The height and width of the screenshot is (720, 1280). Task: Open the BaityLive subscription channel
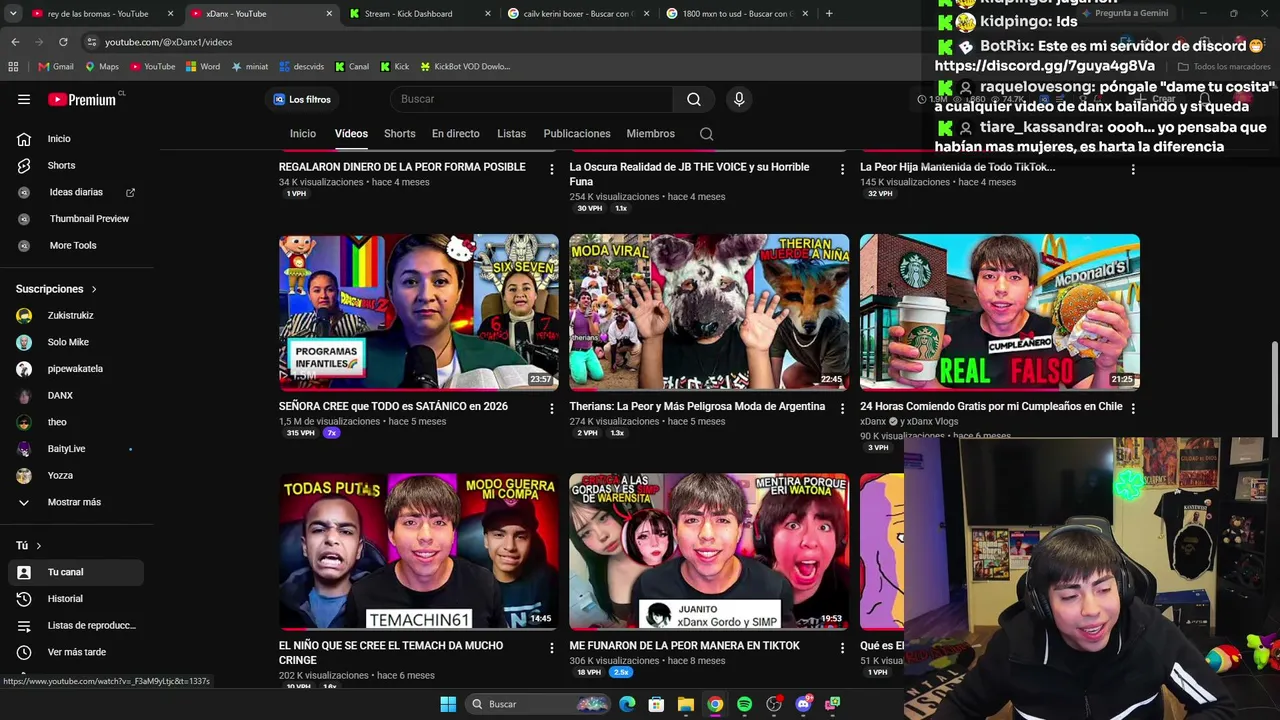[76, 449]
